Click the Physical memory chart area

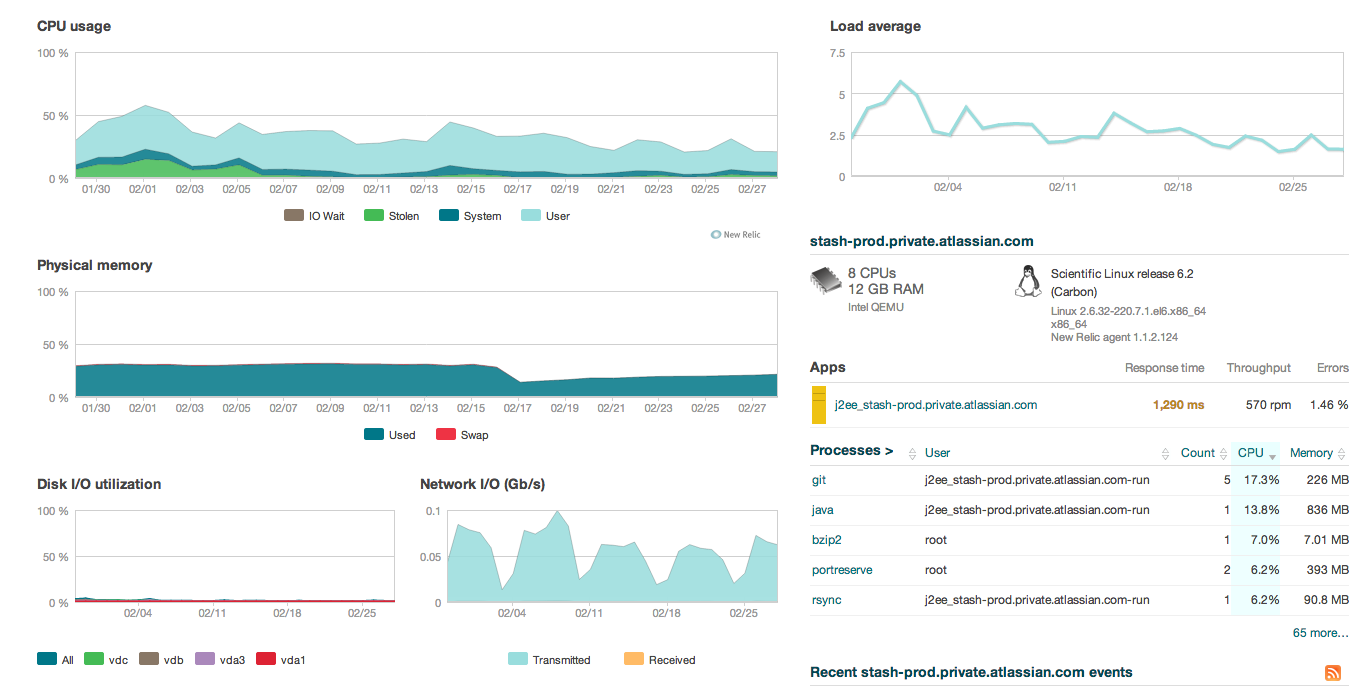click(x=427, y=345)
